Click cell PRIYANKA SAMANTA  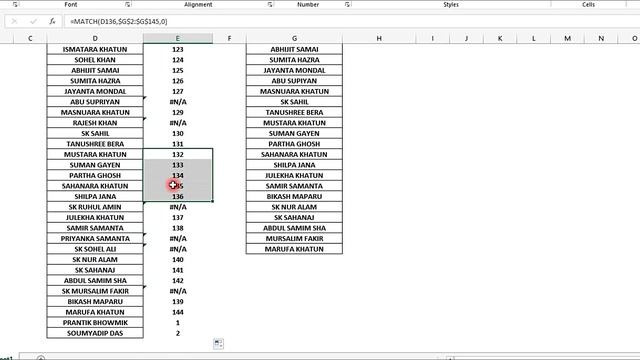[x=95, y=238]
